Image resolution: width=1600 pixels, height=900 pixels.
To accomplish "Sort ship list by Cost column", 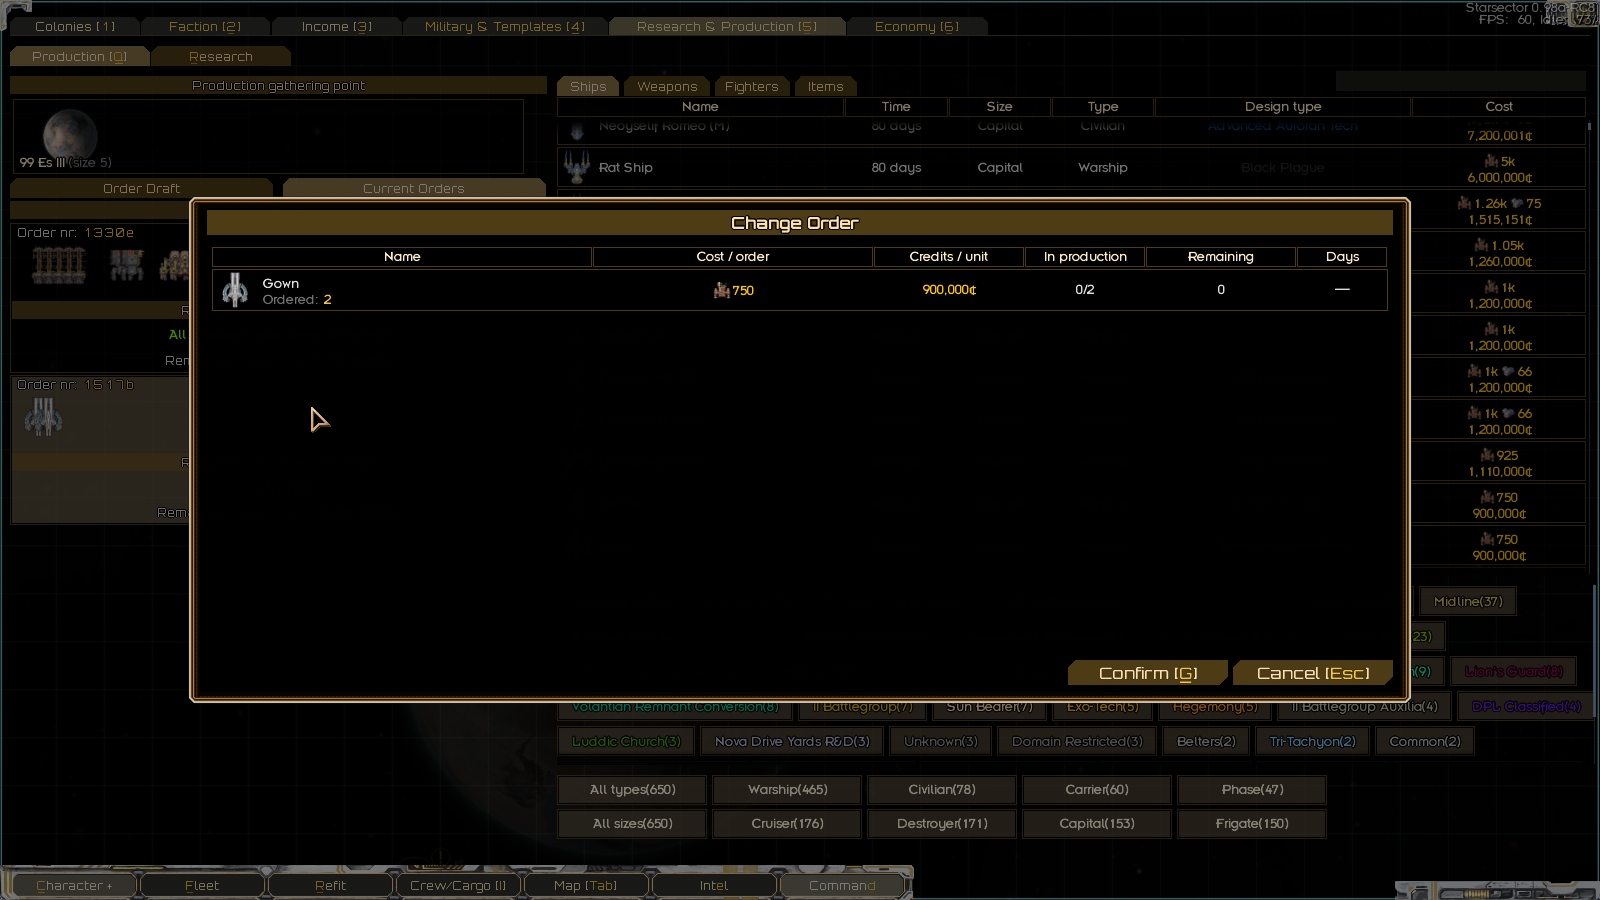I will tap(1499, 107).
